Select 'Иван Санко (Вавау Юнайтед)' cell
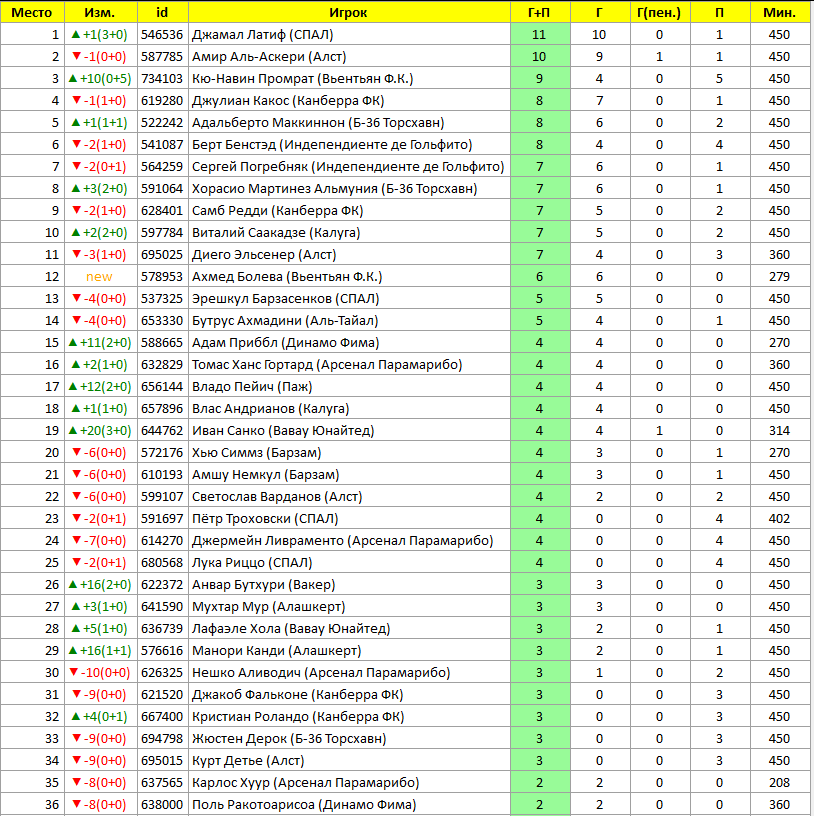 pyautogui.click(x=349, y=430)
